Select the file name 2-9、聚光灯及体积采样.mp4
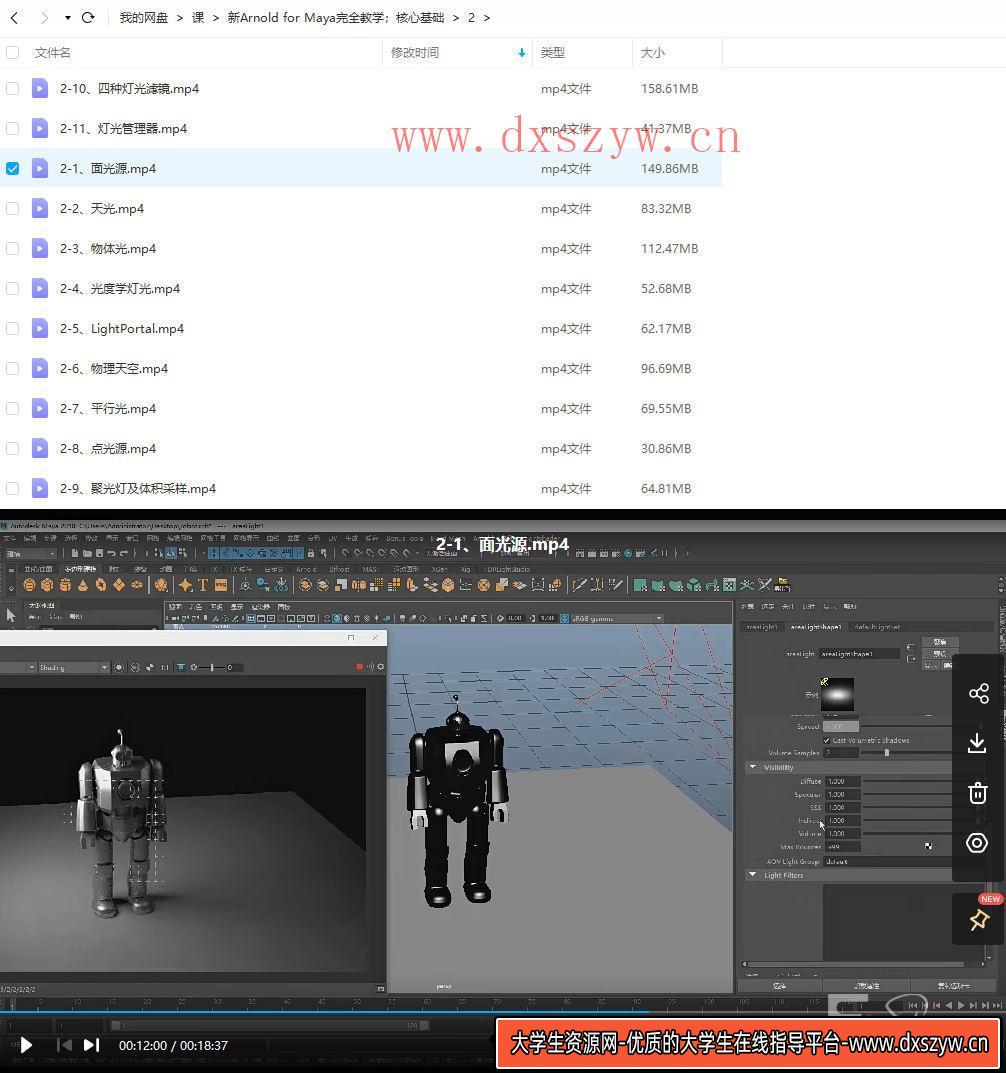 (138, 489)
